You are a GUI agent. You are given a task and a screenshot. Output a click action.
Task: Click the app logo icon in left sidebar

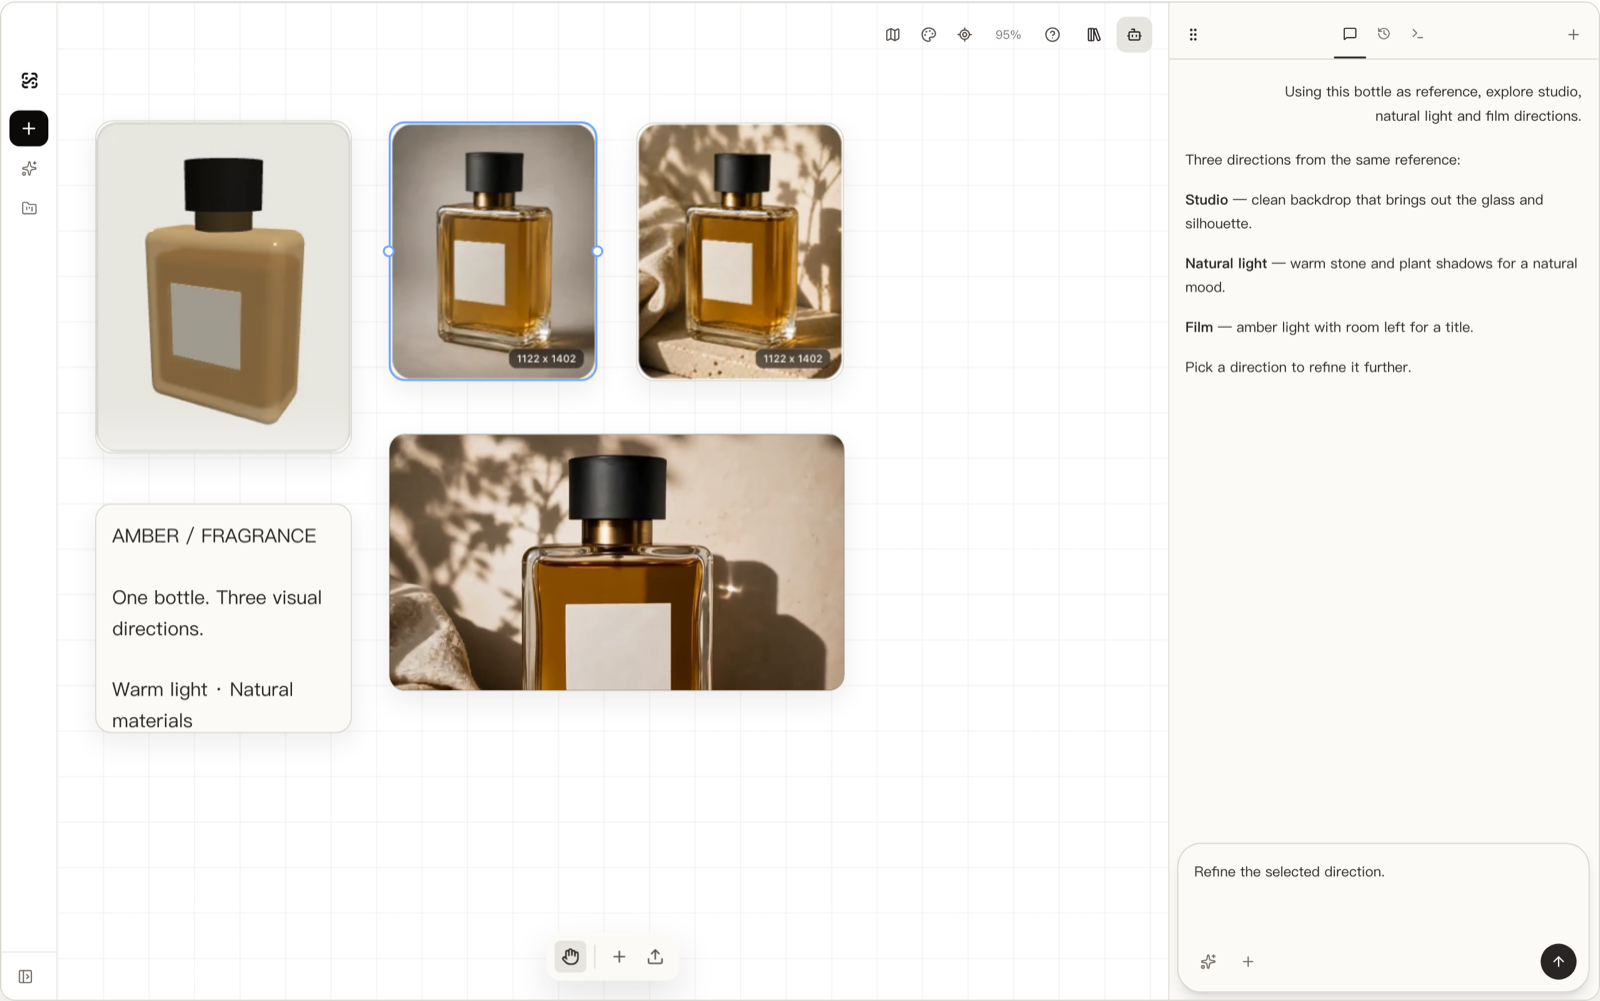point(29,81)
